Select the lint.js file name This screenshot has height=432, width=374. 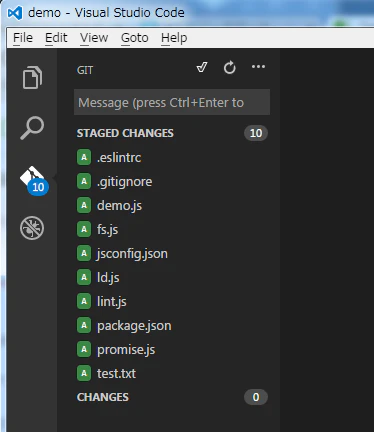[112, 302]
